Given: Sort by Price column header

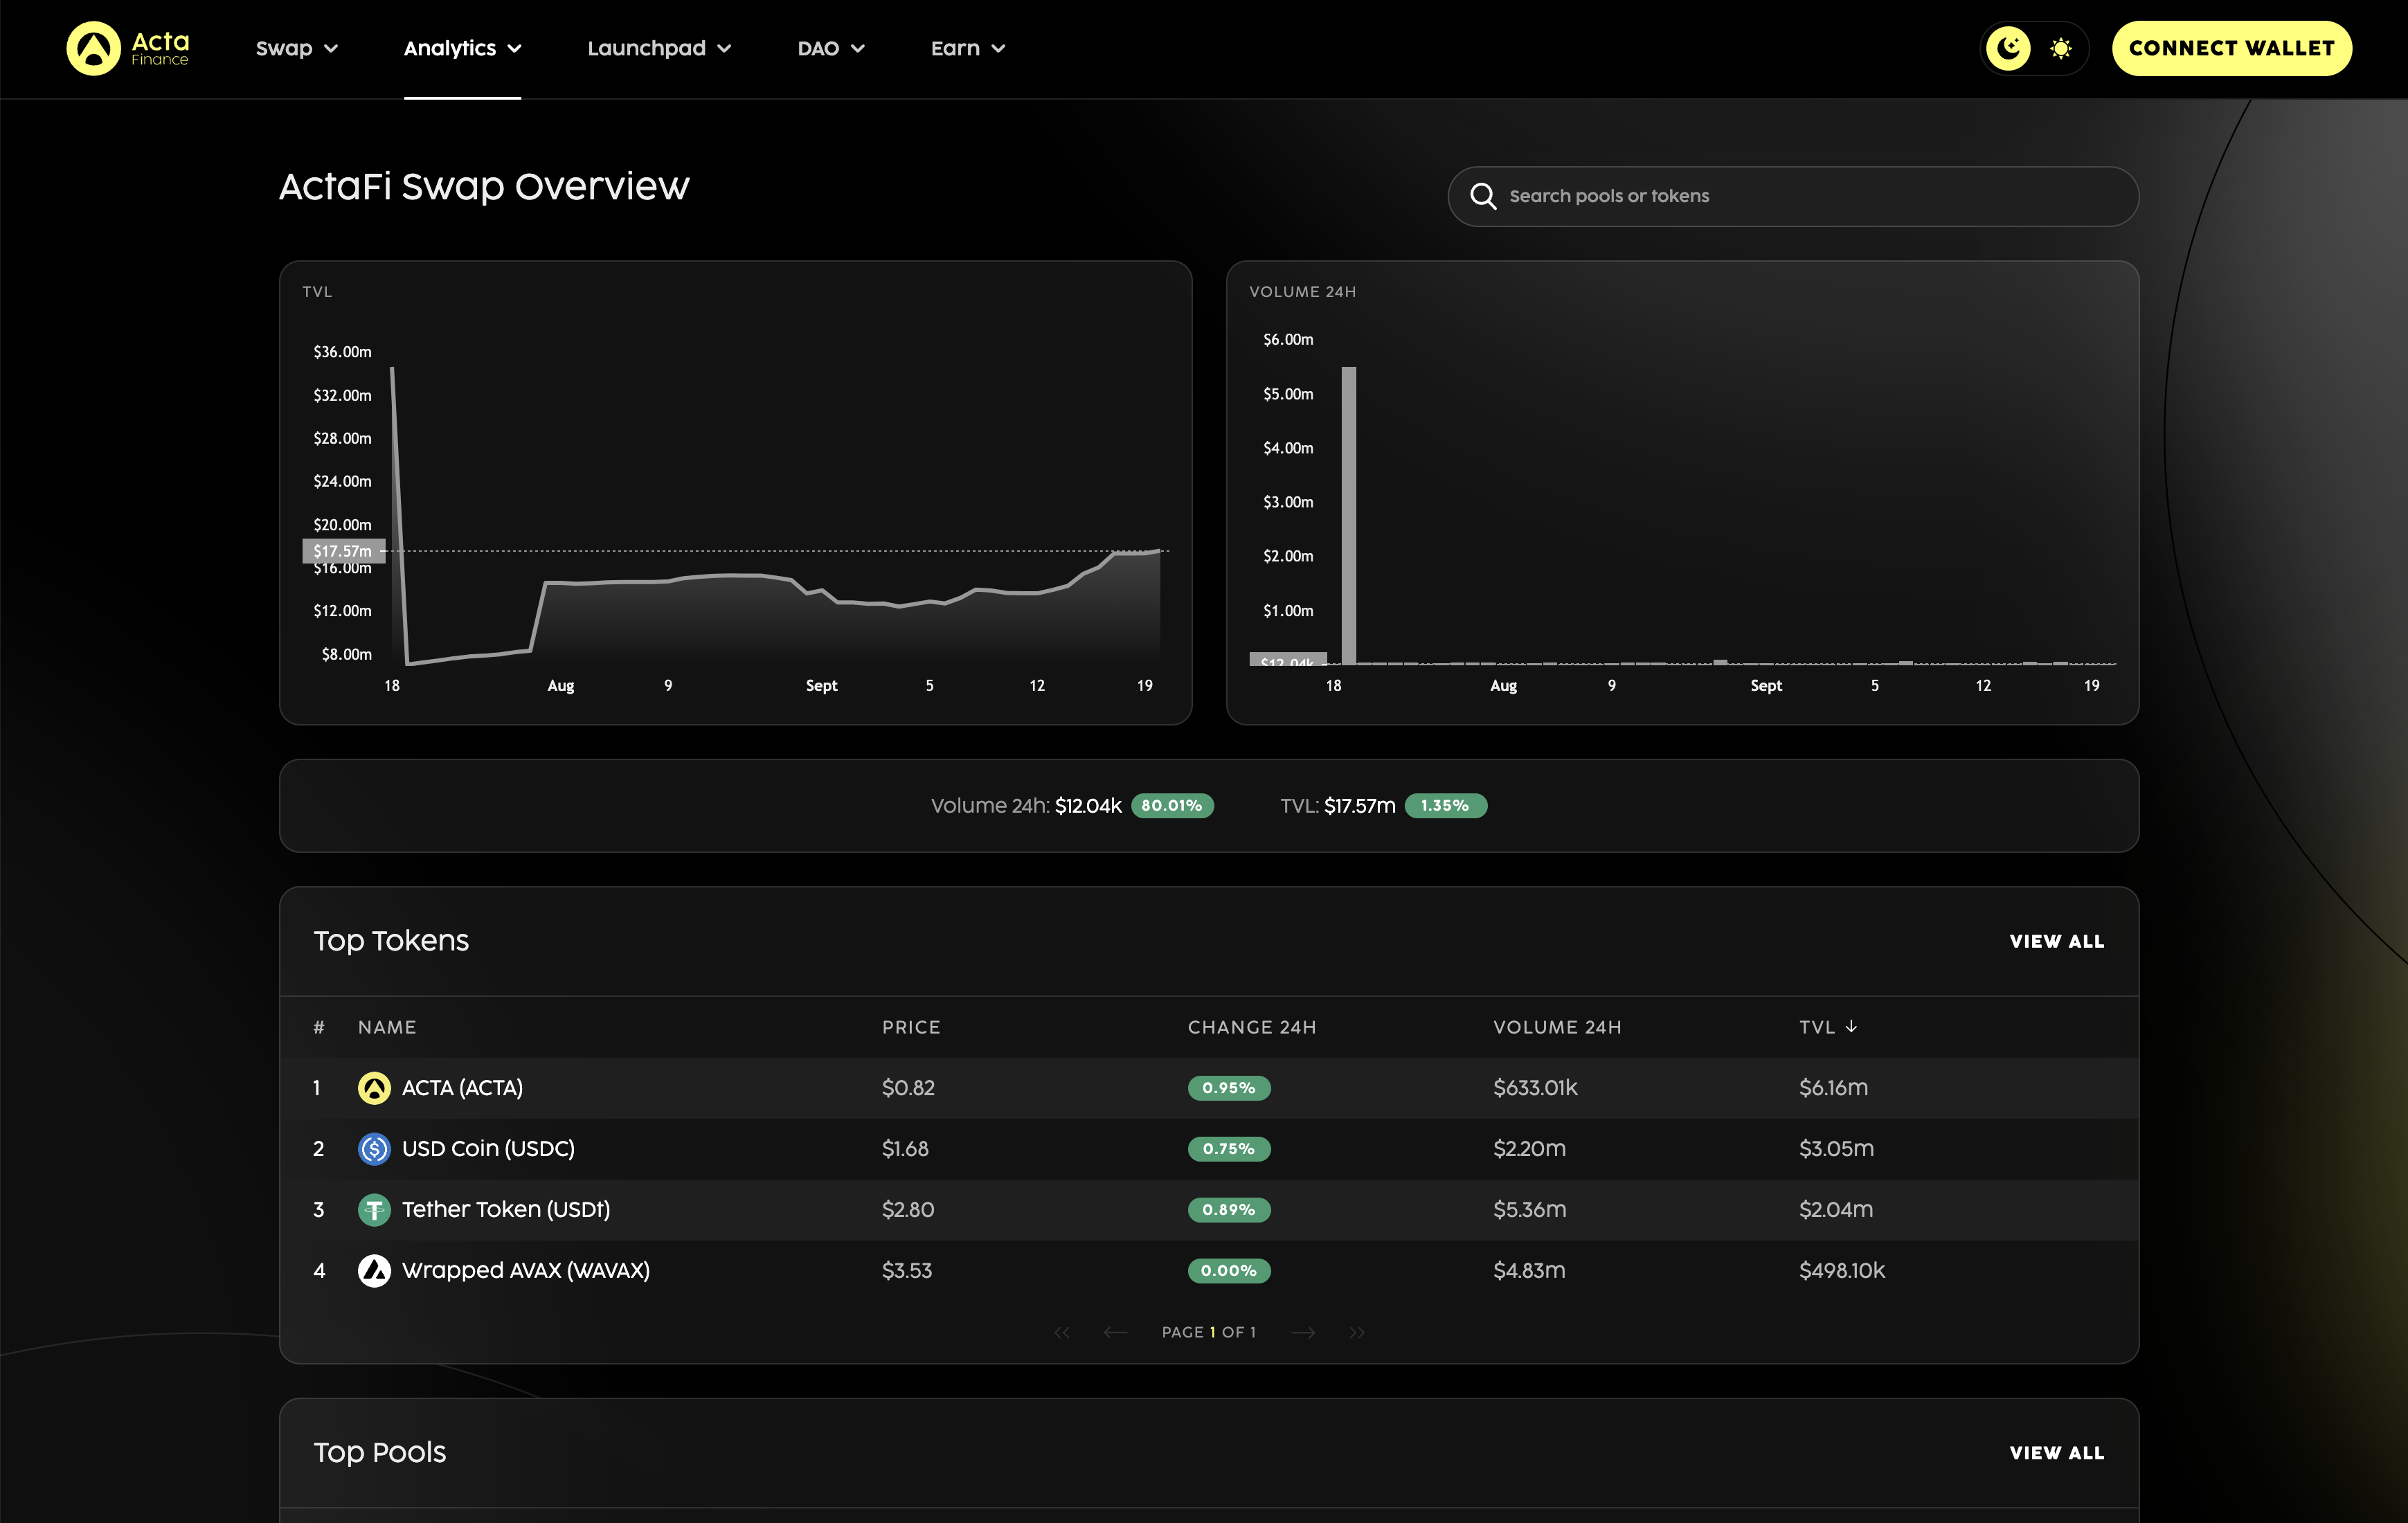Looking at the screenshot, I should coord(911,1027).
